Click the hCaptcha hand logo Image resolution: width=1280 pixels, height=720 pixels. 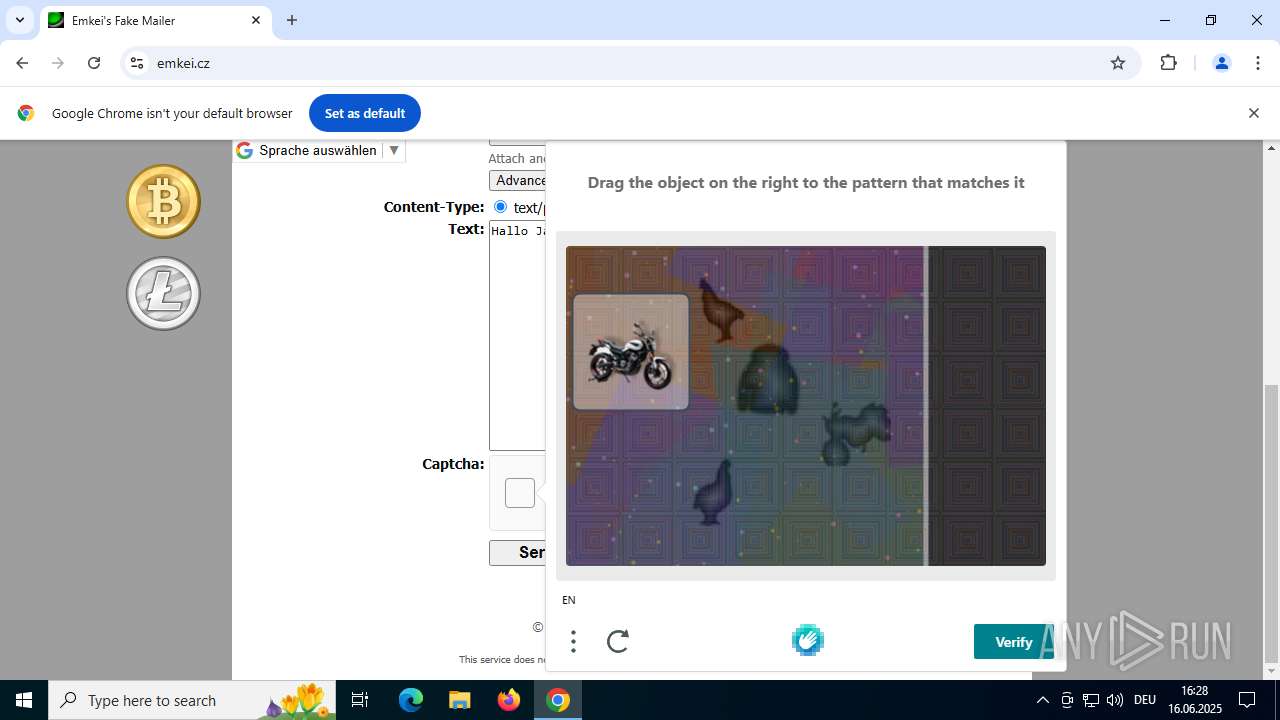pos(808,640)
